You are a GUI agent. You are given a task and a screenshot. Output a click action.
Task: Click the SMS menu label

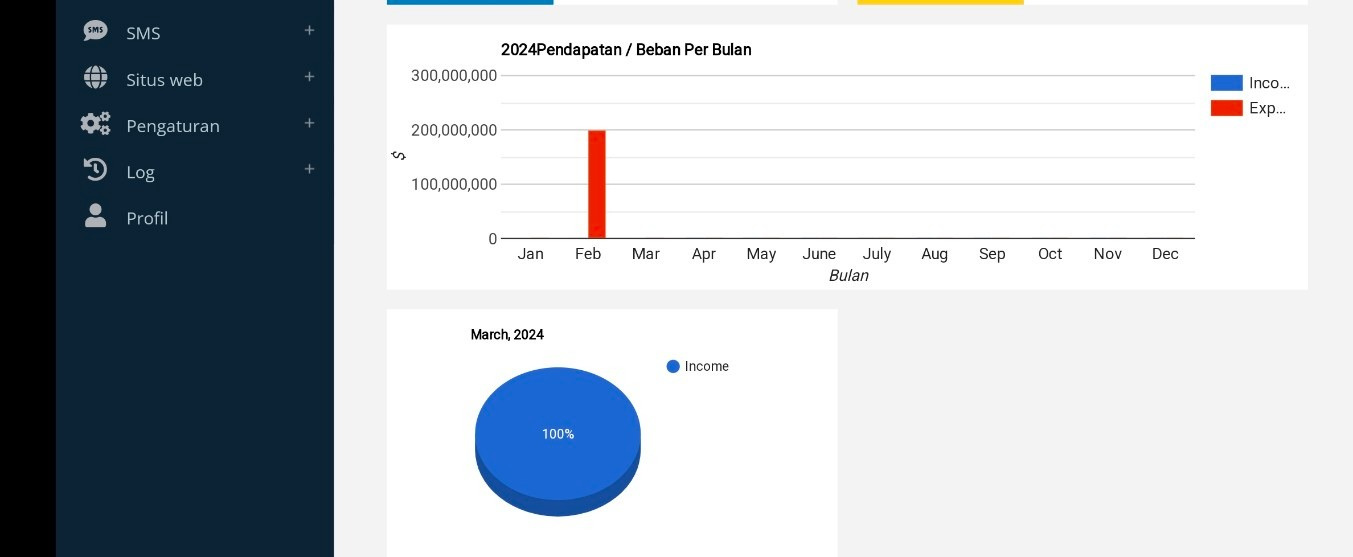tap(143, 33)
